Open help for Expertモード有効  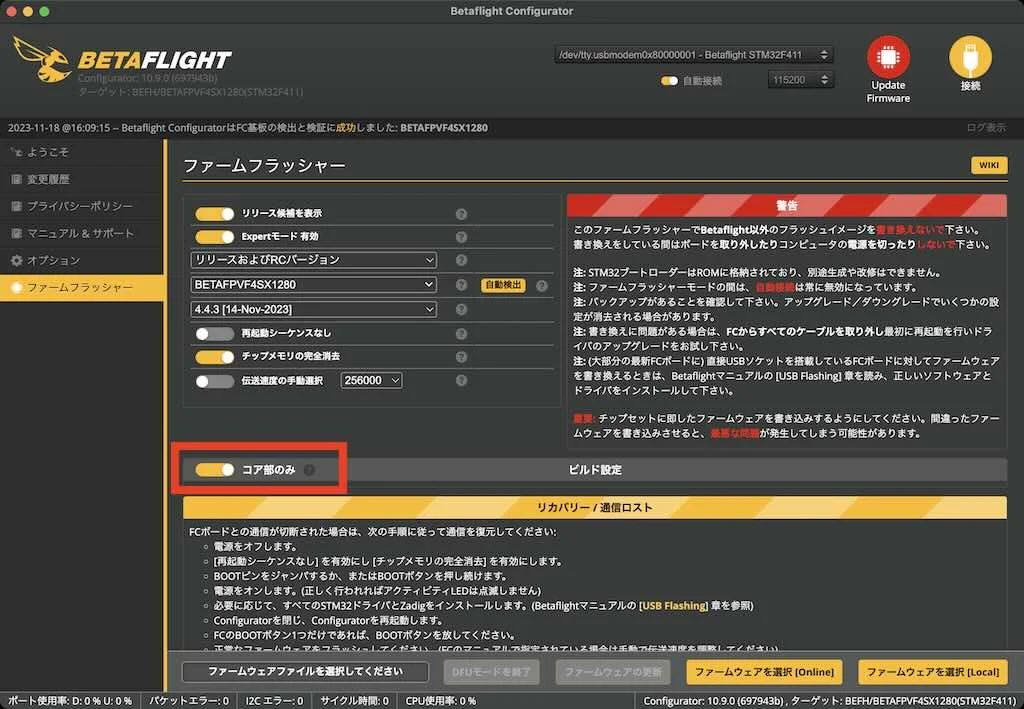coord(461,237)
